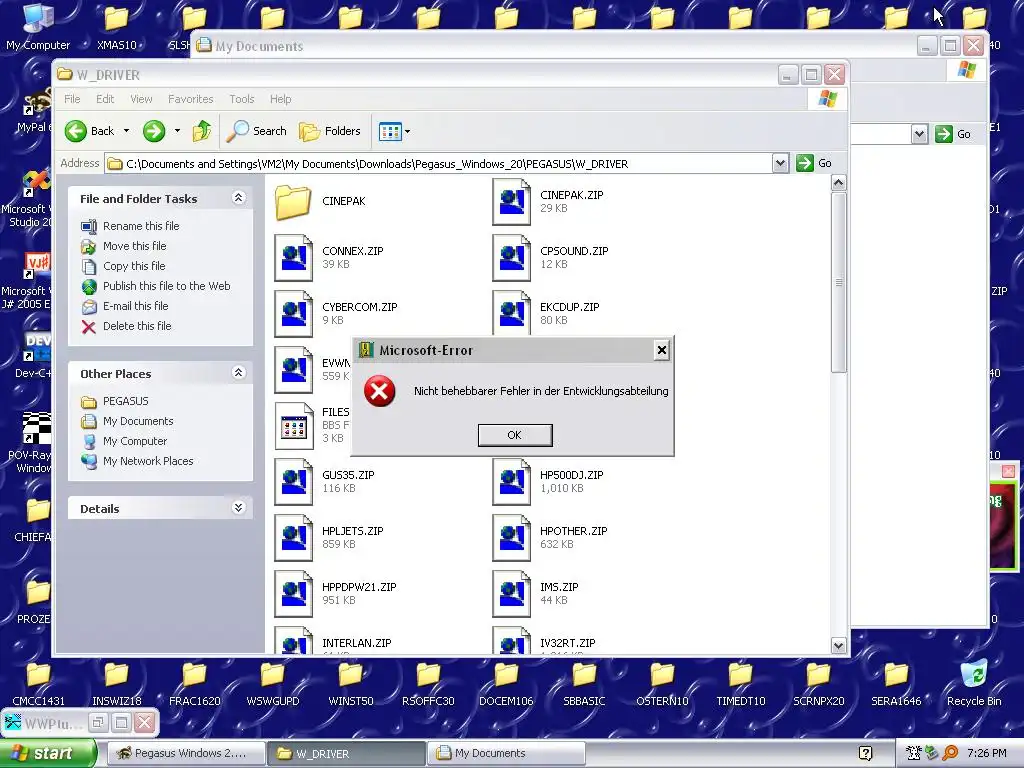Open the Edit menu
The height and width of the screenshot is (768, 1024).
105,99
